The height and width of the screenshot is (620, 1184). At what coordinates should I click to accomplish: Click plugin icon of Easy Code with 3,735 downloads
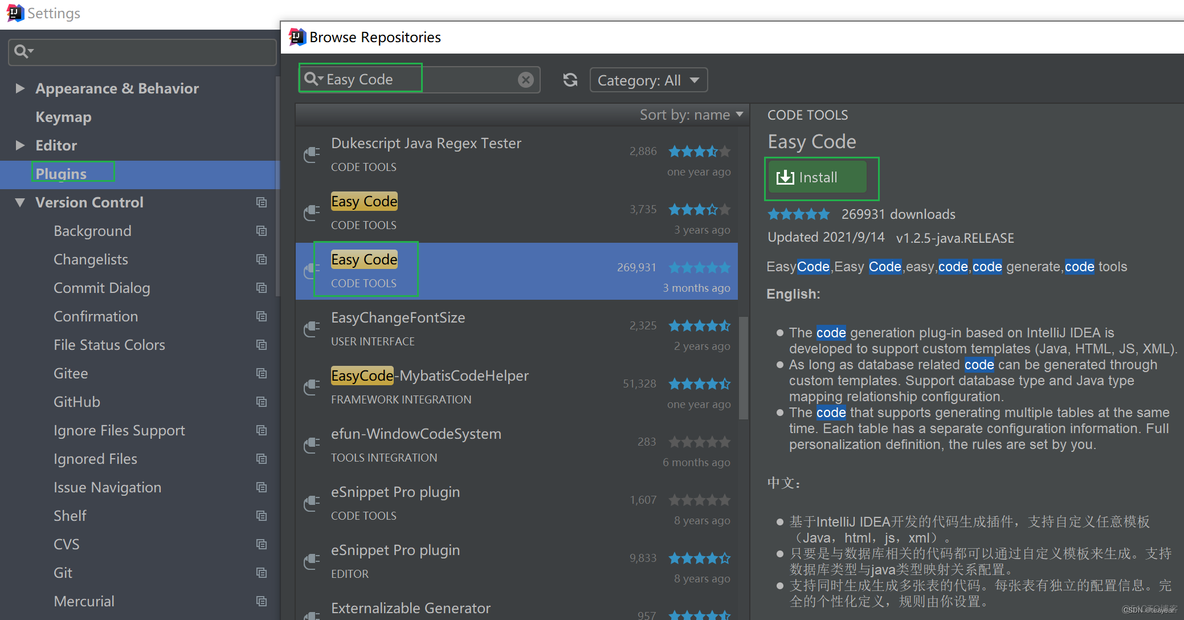click(311, 213)
